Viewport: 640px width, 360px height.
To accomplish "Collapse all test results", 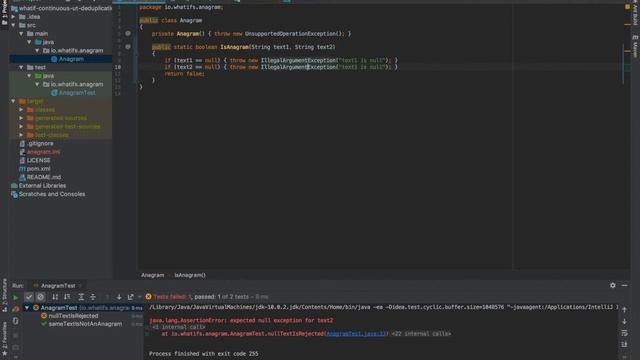I will [93, 297].
